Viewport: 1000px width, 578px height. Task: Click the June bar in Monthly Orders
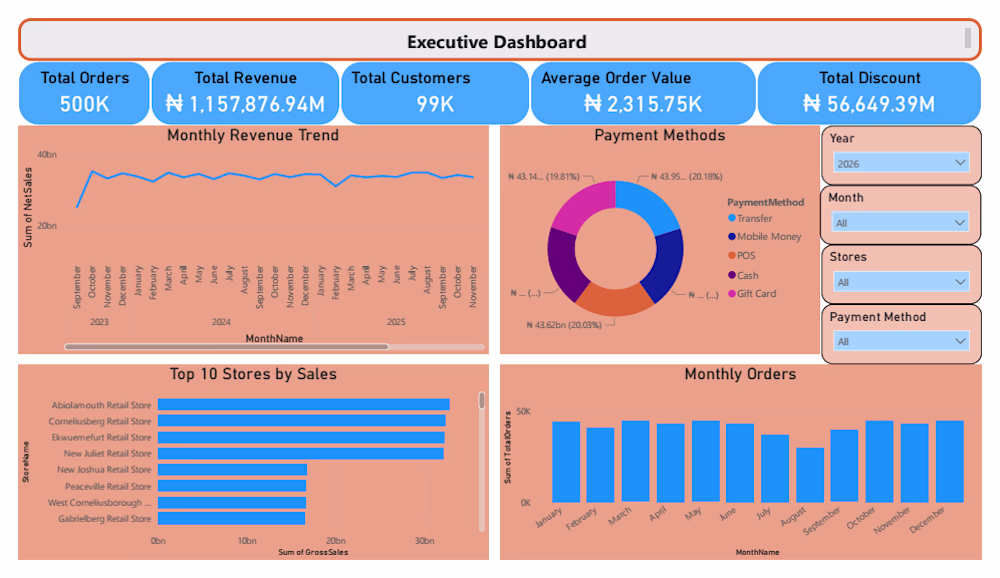(740, 463)
